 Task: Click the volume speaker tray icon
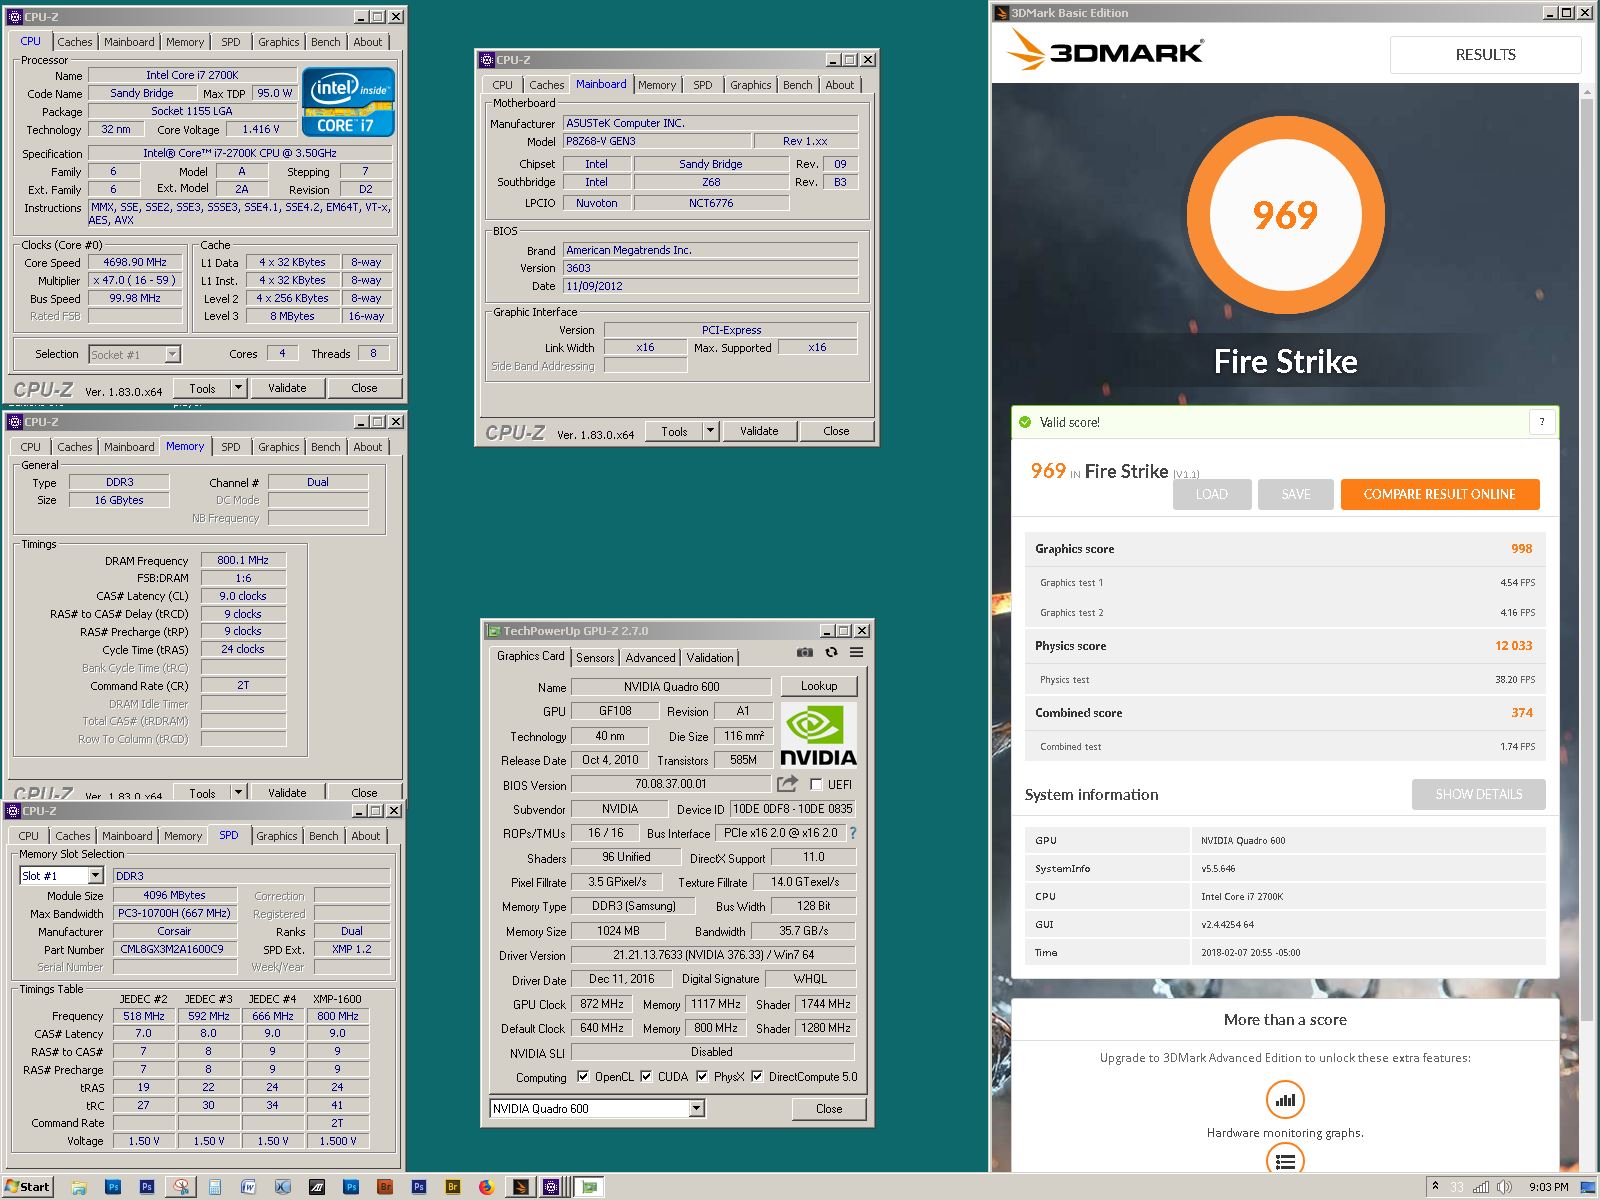pos(1504,1187)
